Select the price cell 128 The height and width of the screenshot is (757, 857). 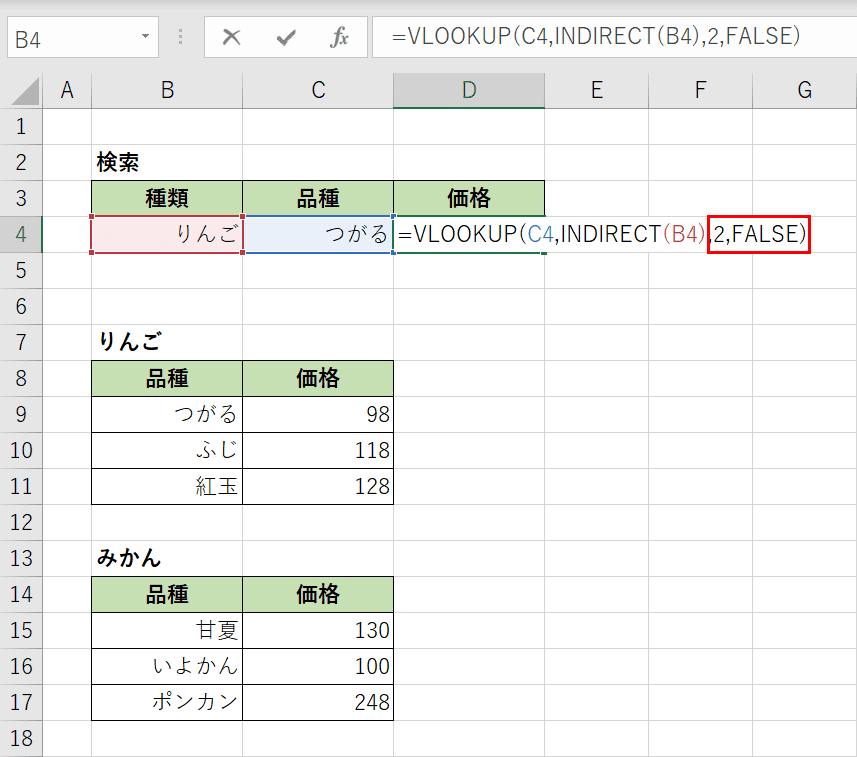(318, 486)
